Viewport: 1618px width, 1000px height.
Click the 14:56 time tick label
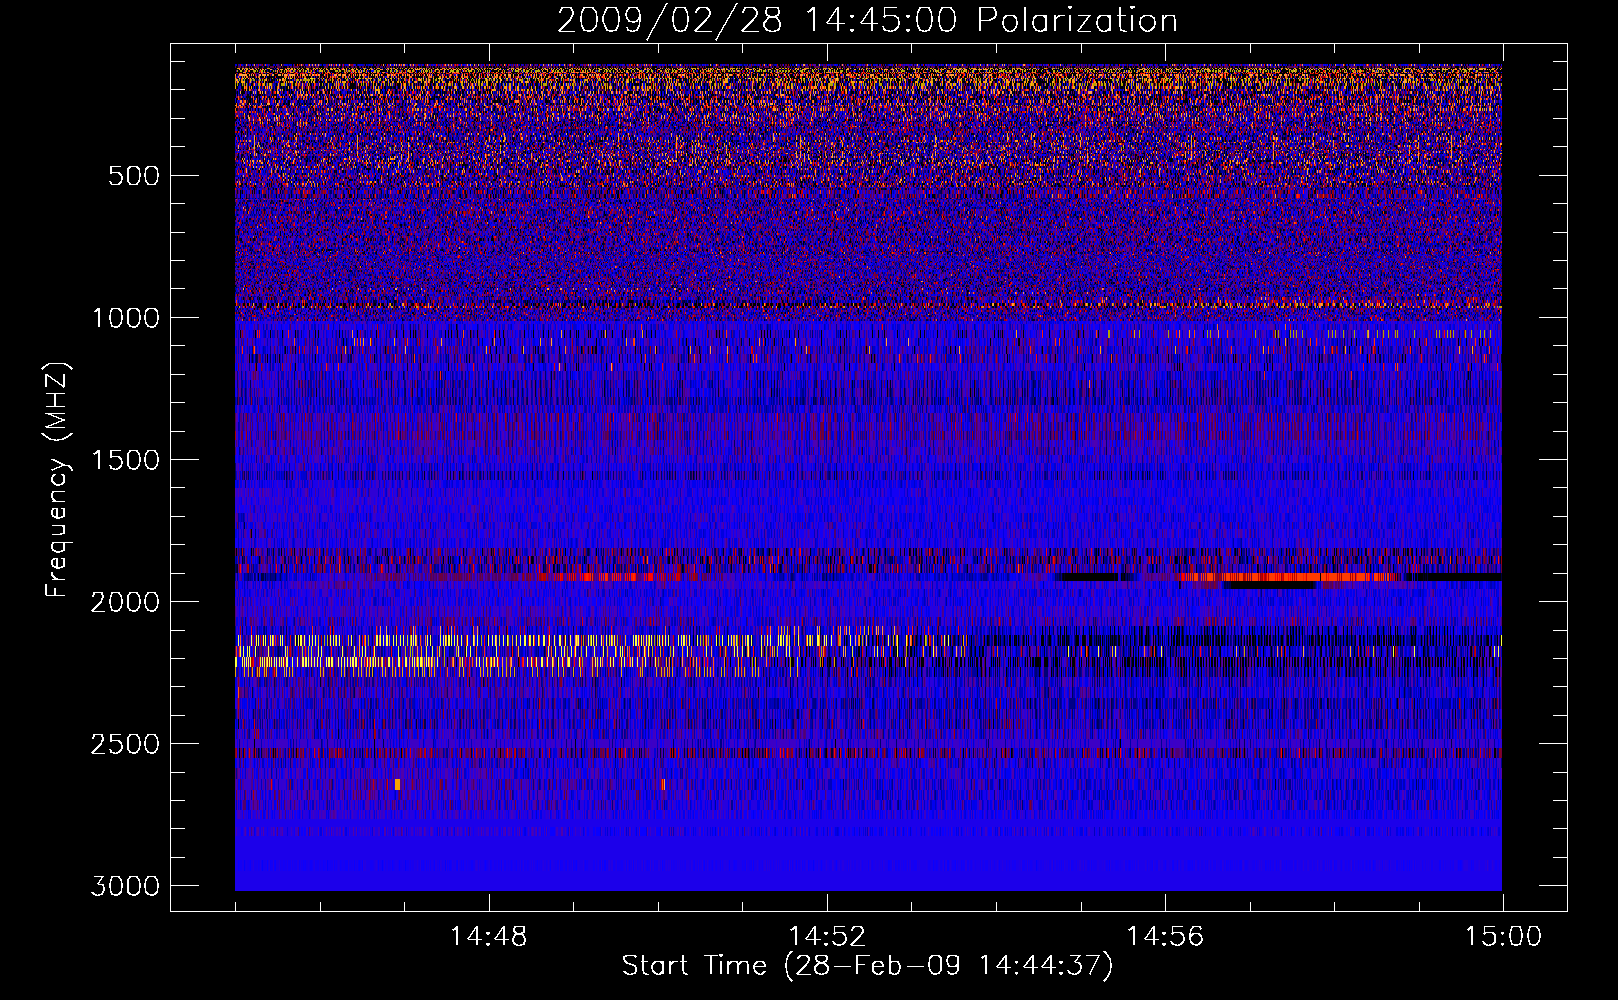[1164, 937]
